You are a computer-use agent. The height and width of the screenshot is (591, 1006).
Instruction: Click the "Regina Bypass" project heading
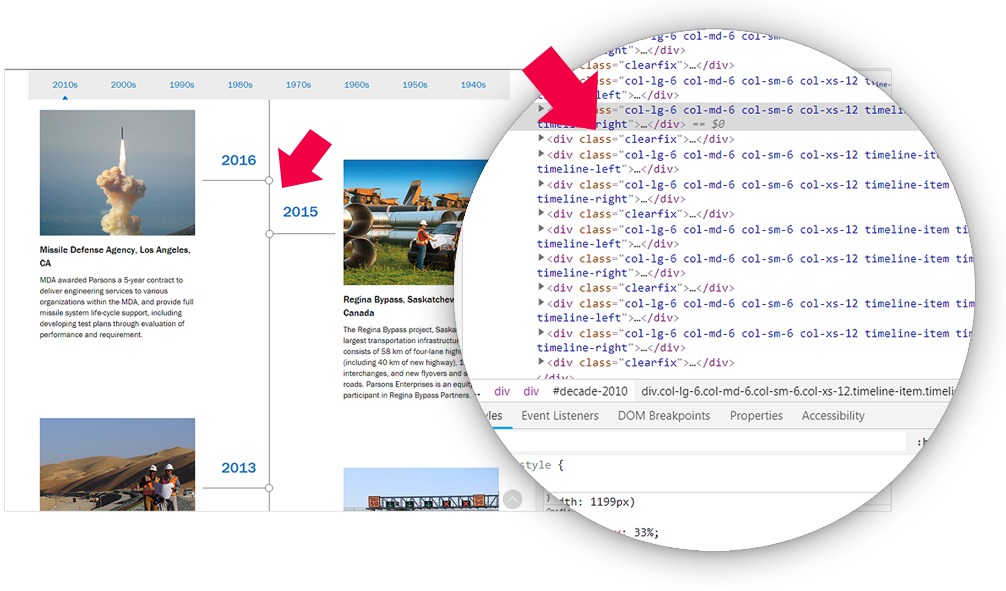(x=399, y=306)
